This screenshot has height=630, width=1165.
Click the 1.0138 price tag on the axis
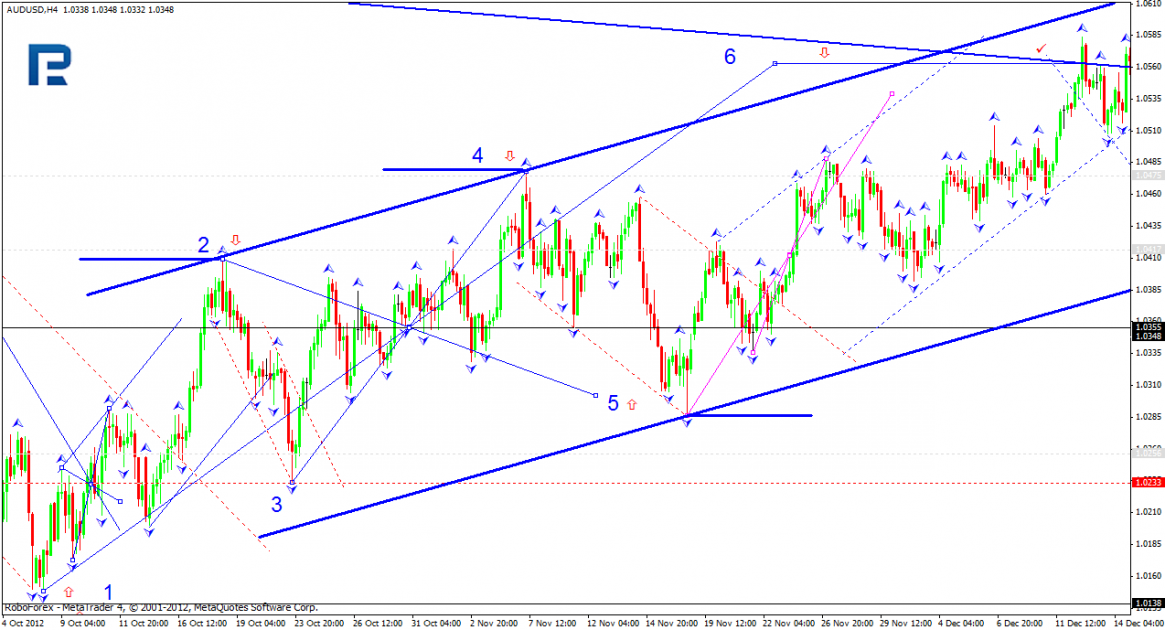point(1148,603)
